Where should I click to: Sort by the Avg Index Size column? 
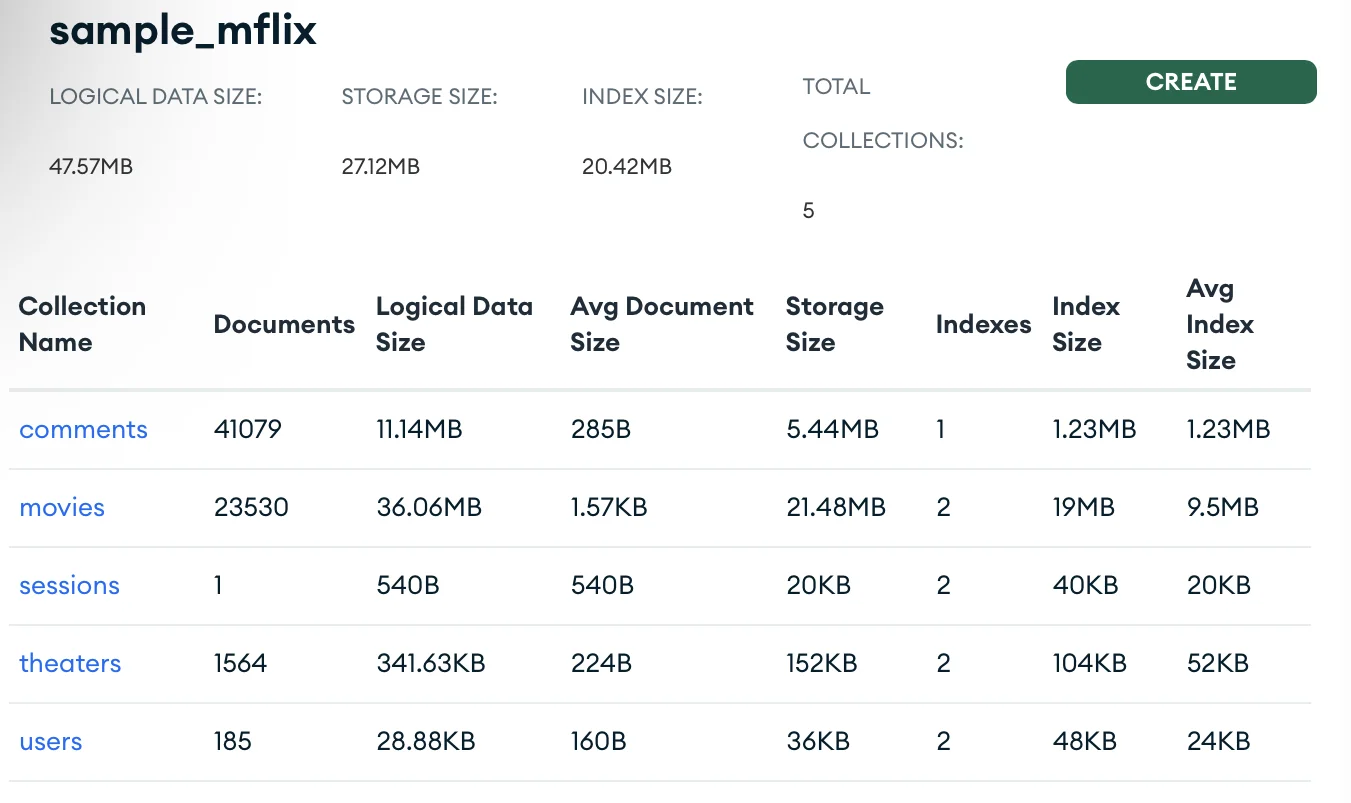pyautogui.click(x=1219, y=324)
